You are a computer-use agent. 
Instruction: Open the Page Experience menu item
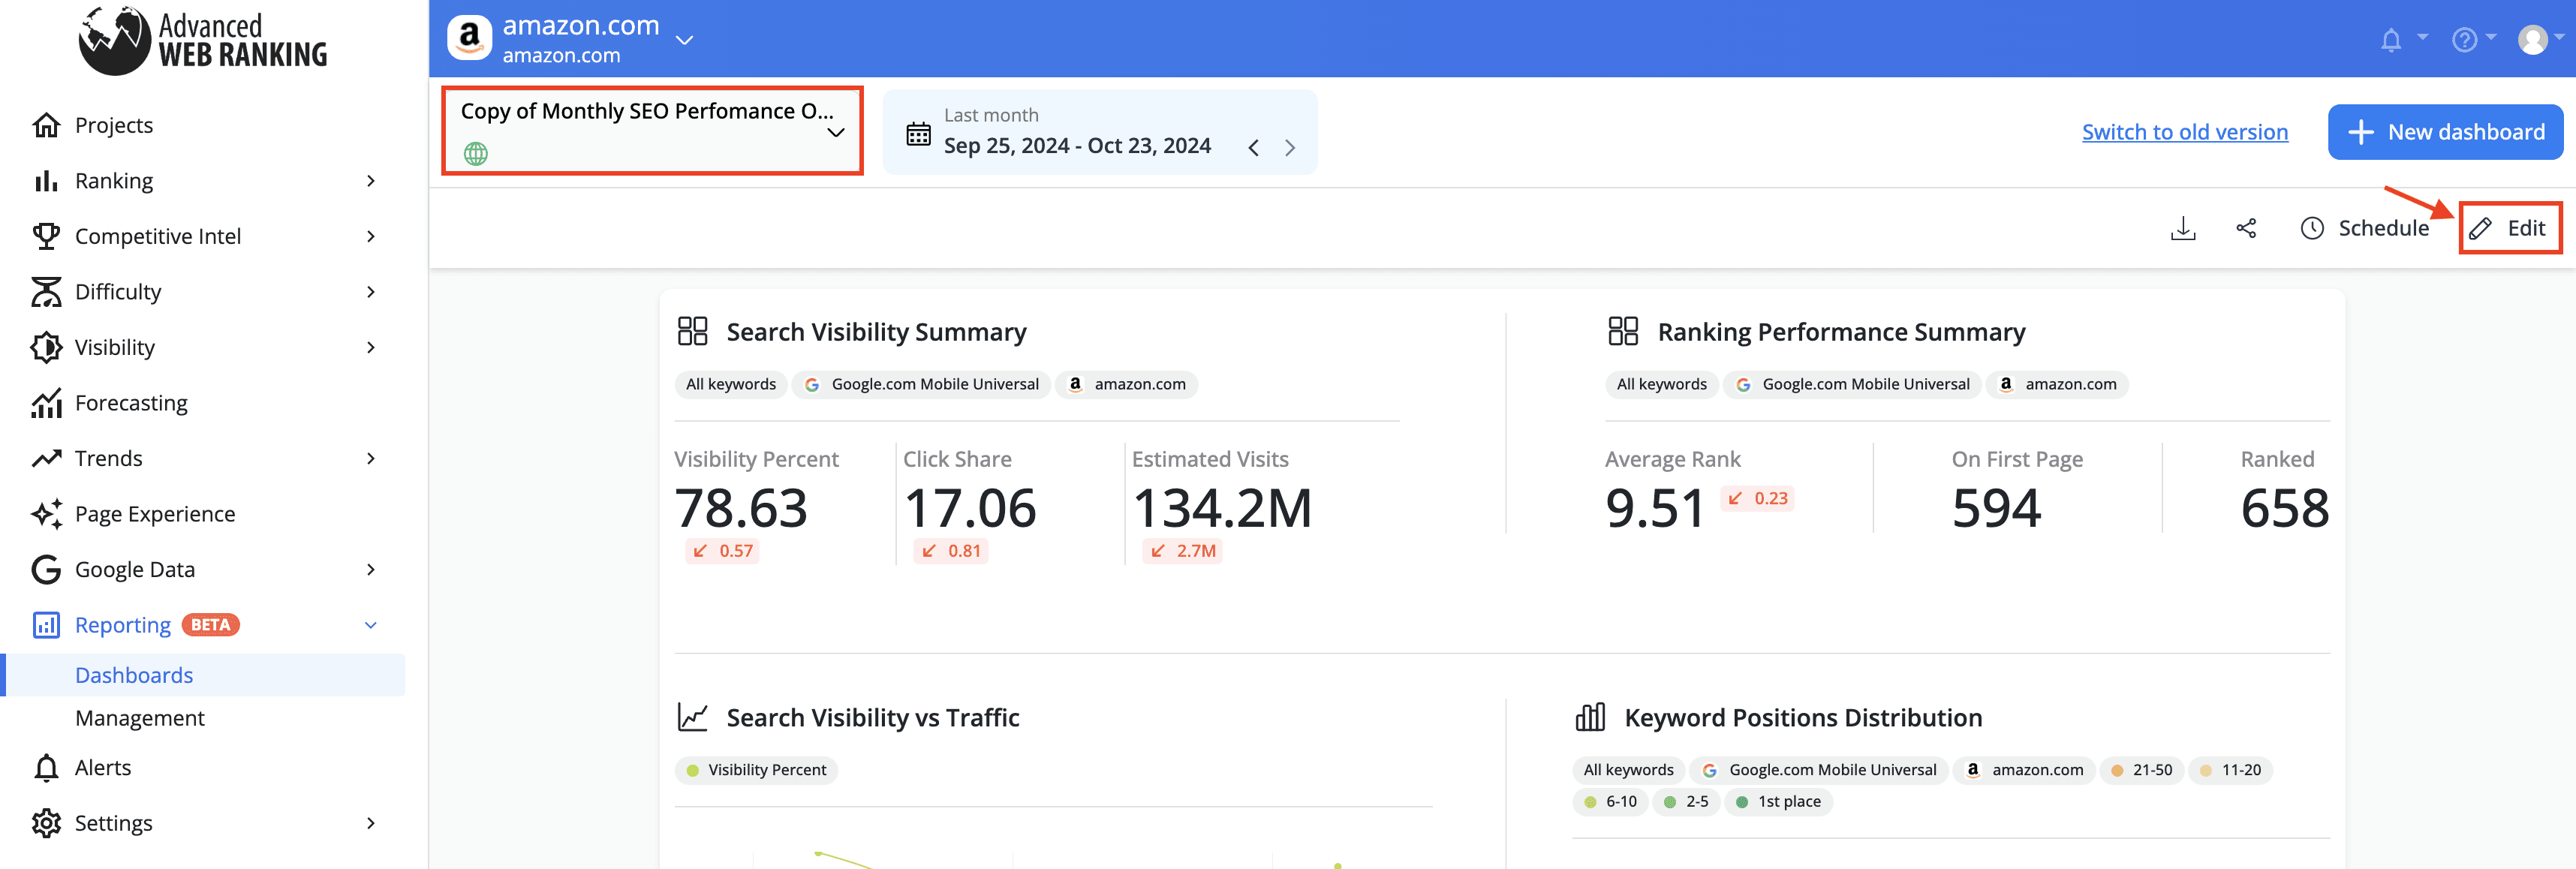pyautogui.click(x=155, y=514)
